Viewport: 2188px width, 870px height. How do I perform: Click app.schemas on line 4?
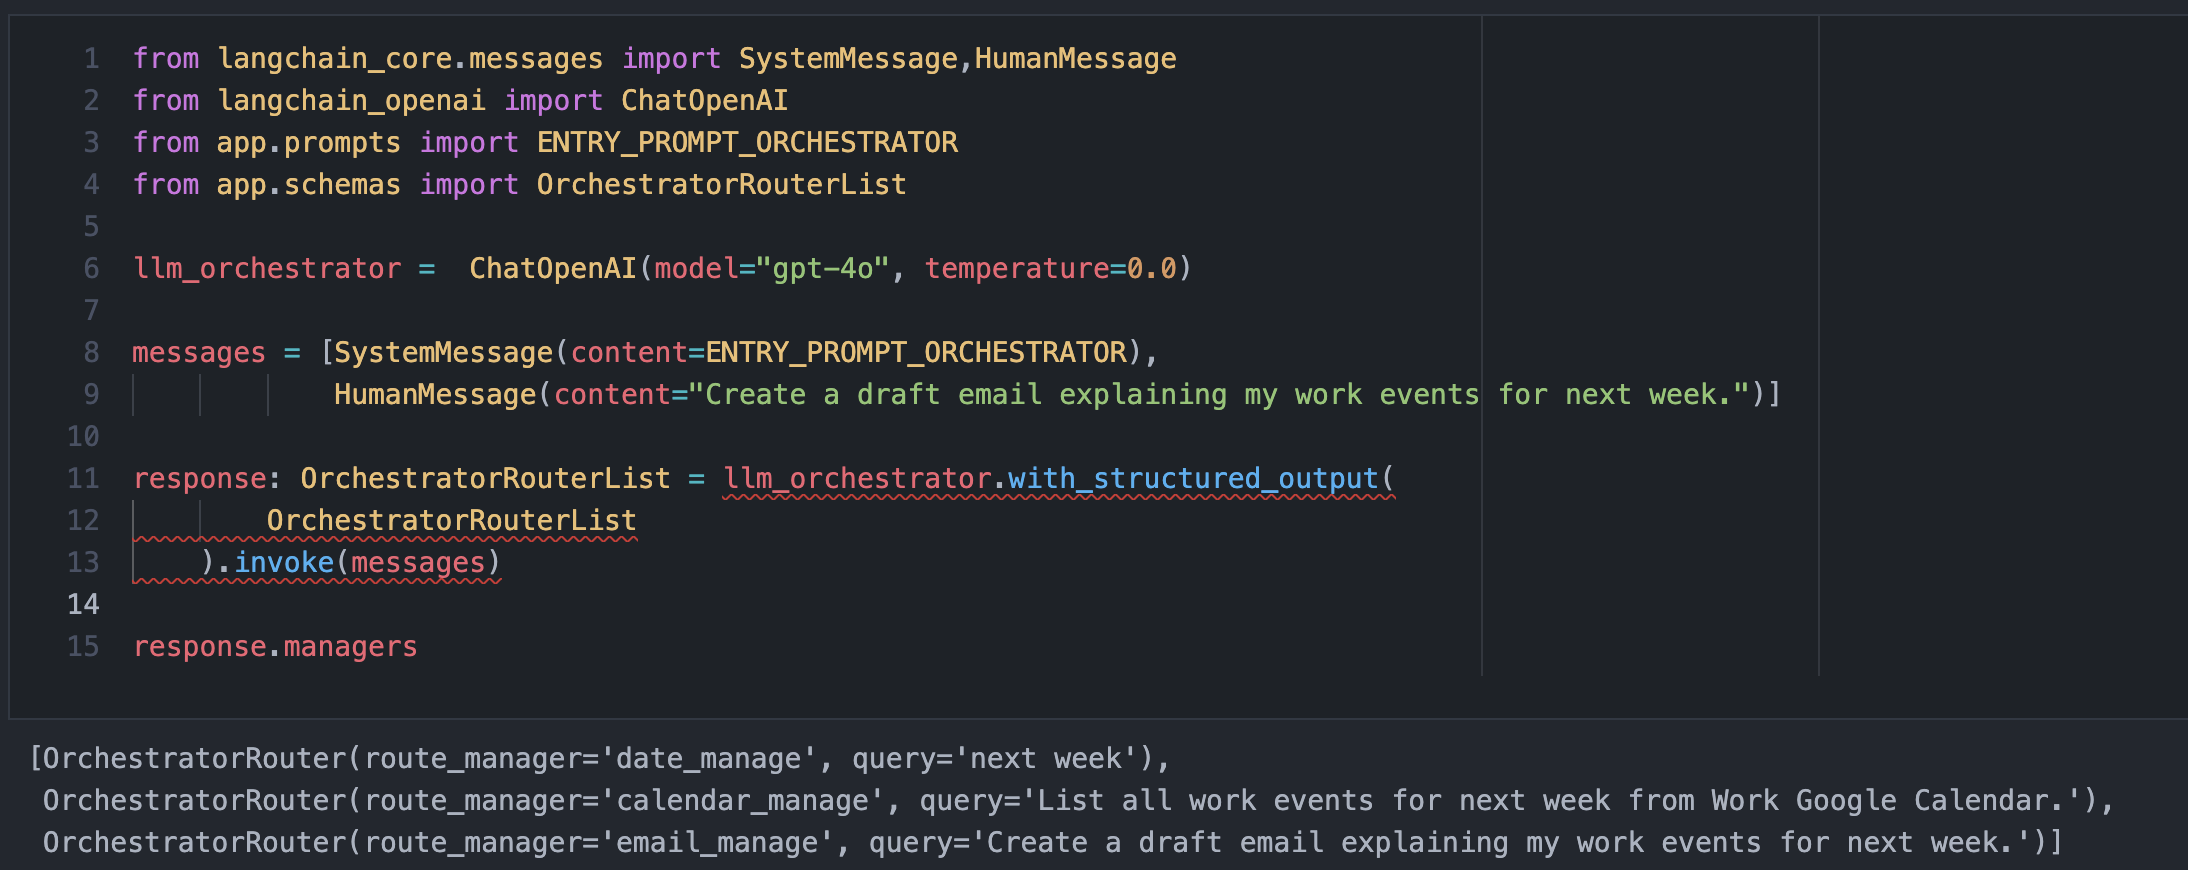coord(308,185)
